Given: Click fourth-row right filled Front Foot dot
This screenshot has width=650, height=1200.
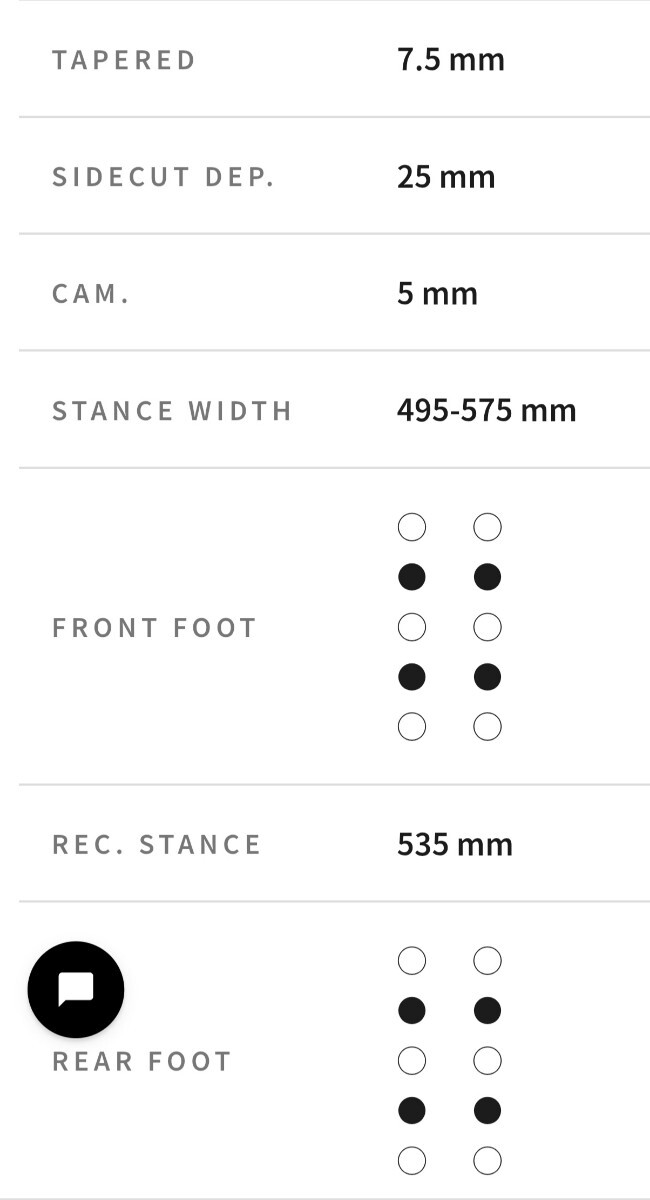Looking at the screenshot, I should [487, 677].
